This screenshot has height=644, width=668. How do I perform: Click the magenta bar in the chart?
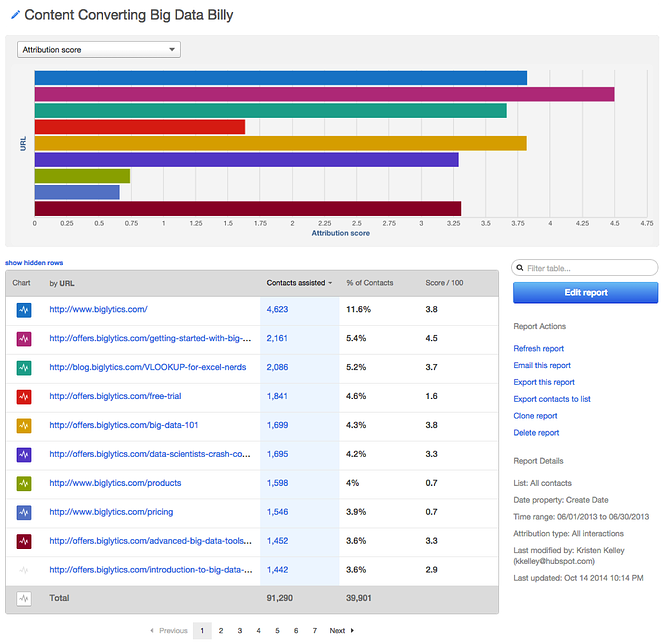[x=324, y=94]
